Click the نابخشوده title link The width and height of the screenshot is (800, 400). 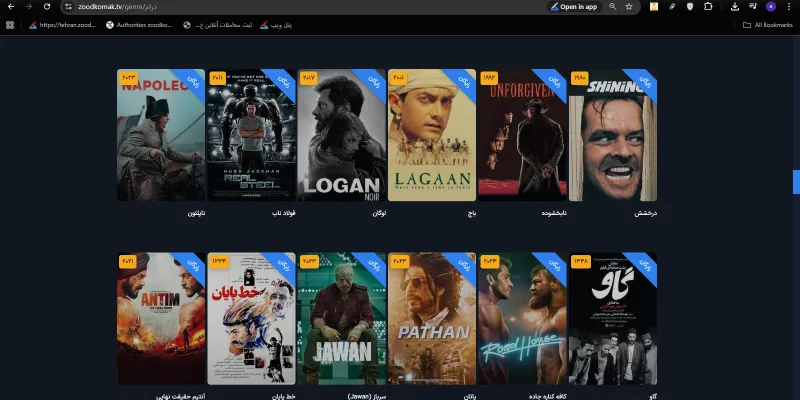click(x=554, y=214)
